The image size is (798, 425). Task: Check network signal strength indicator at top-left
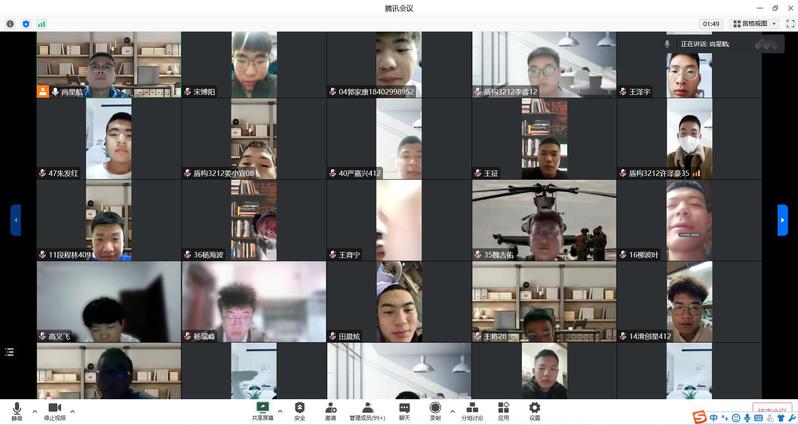click(41, 23)
